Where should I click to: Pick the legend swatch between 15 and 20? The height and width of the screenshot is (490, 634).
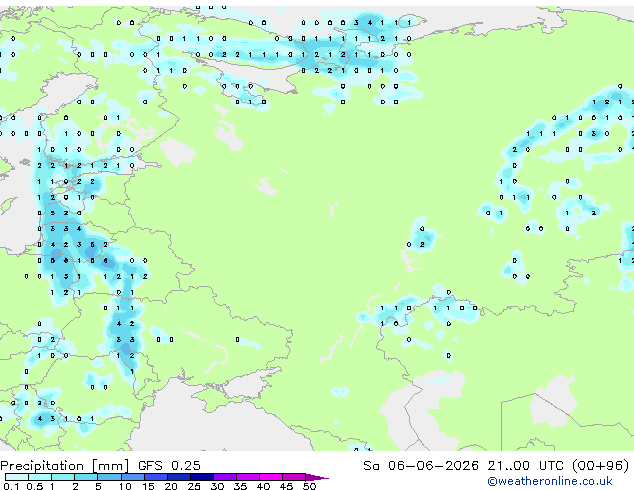tap(156, 477)
